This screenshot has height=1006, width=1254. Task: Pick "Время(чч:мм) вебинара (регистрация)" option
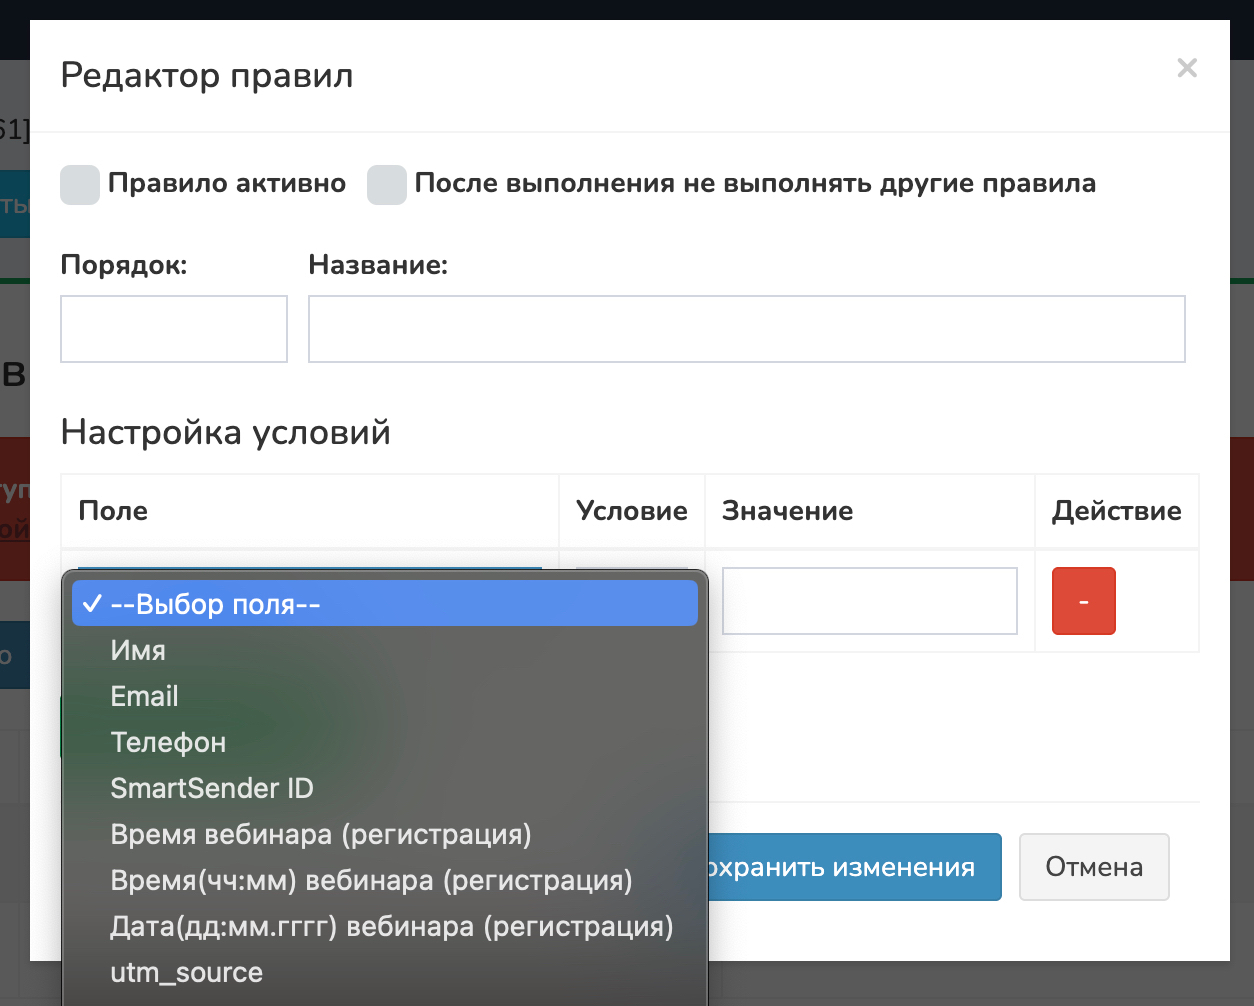(371, 881)
